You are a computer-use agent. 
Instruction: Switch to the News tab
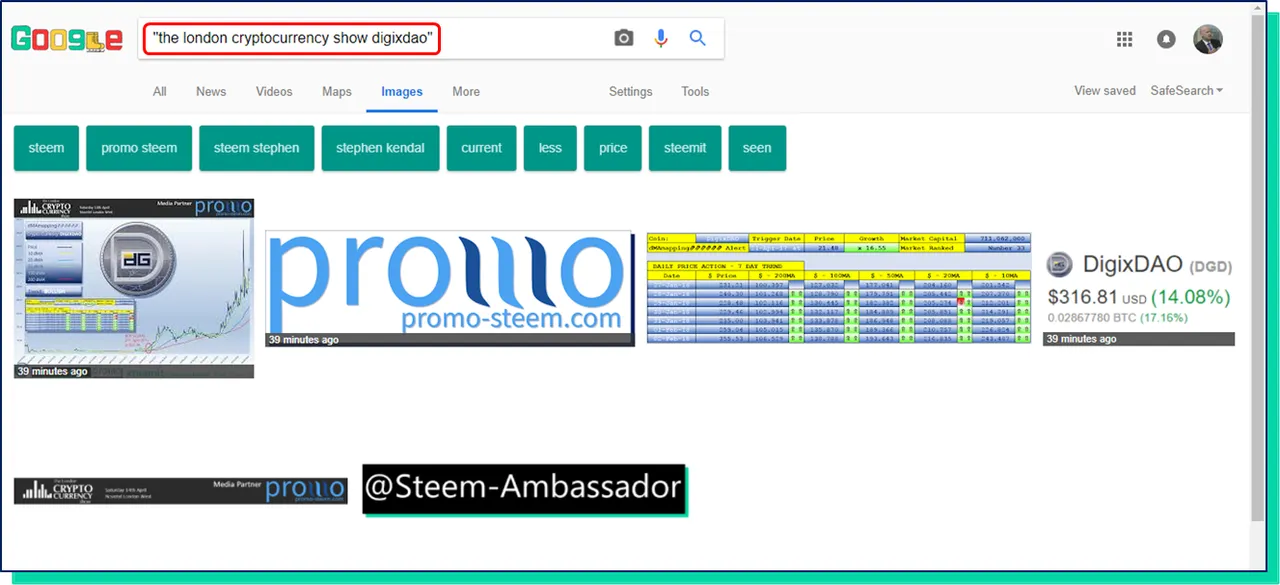pos(211,91)
